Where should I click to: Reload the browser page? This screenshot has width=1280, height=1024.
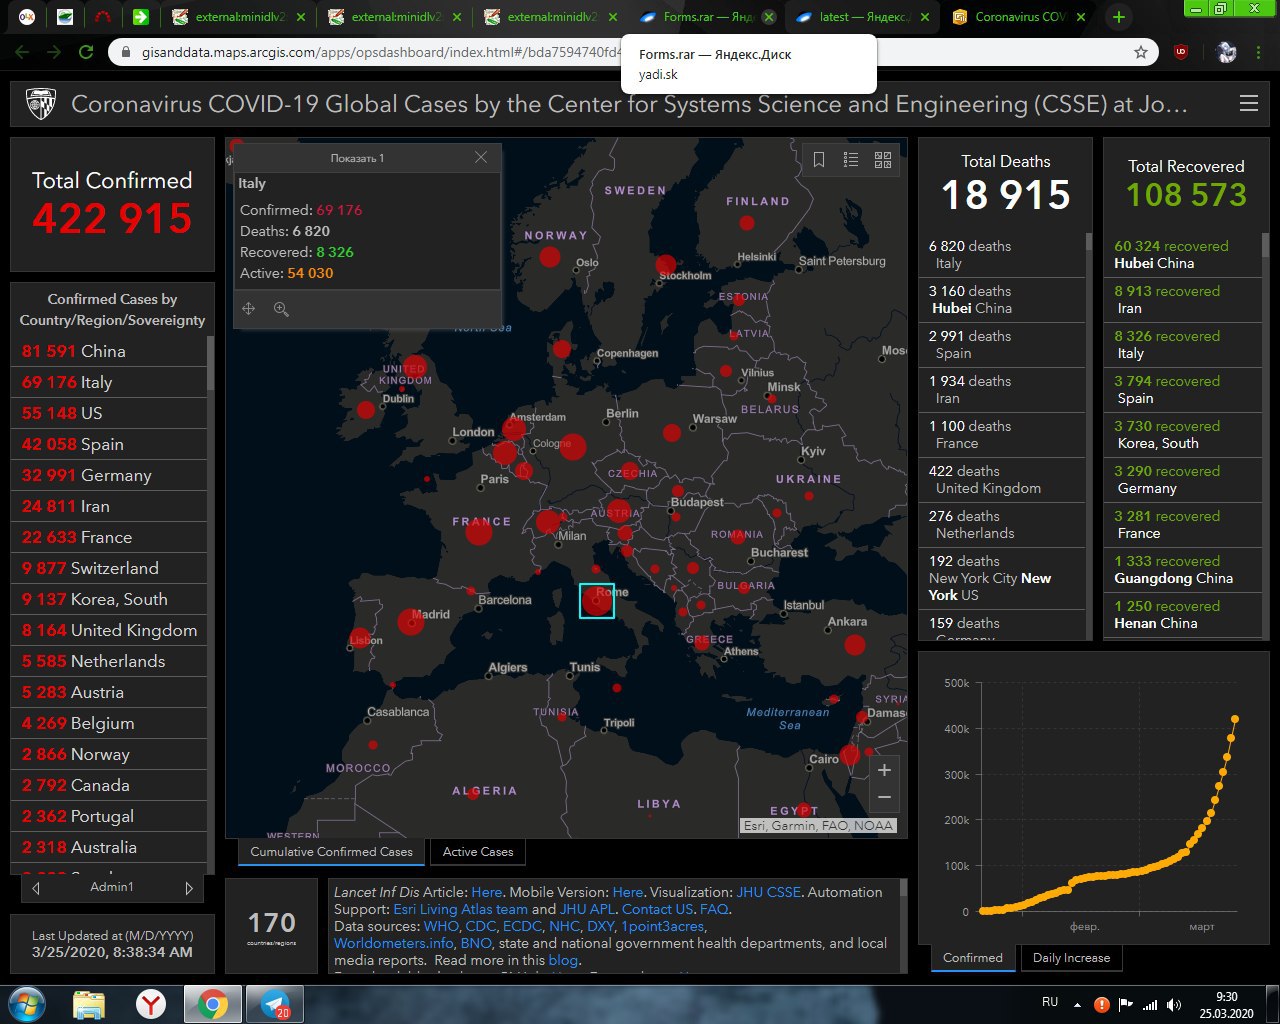86,52
